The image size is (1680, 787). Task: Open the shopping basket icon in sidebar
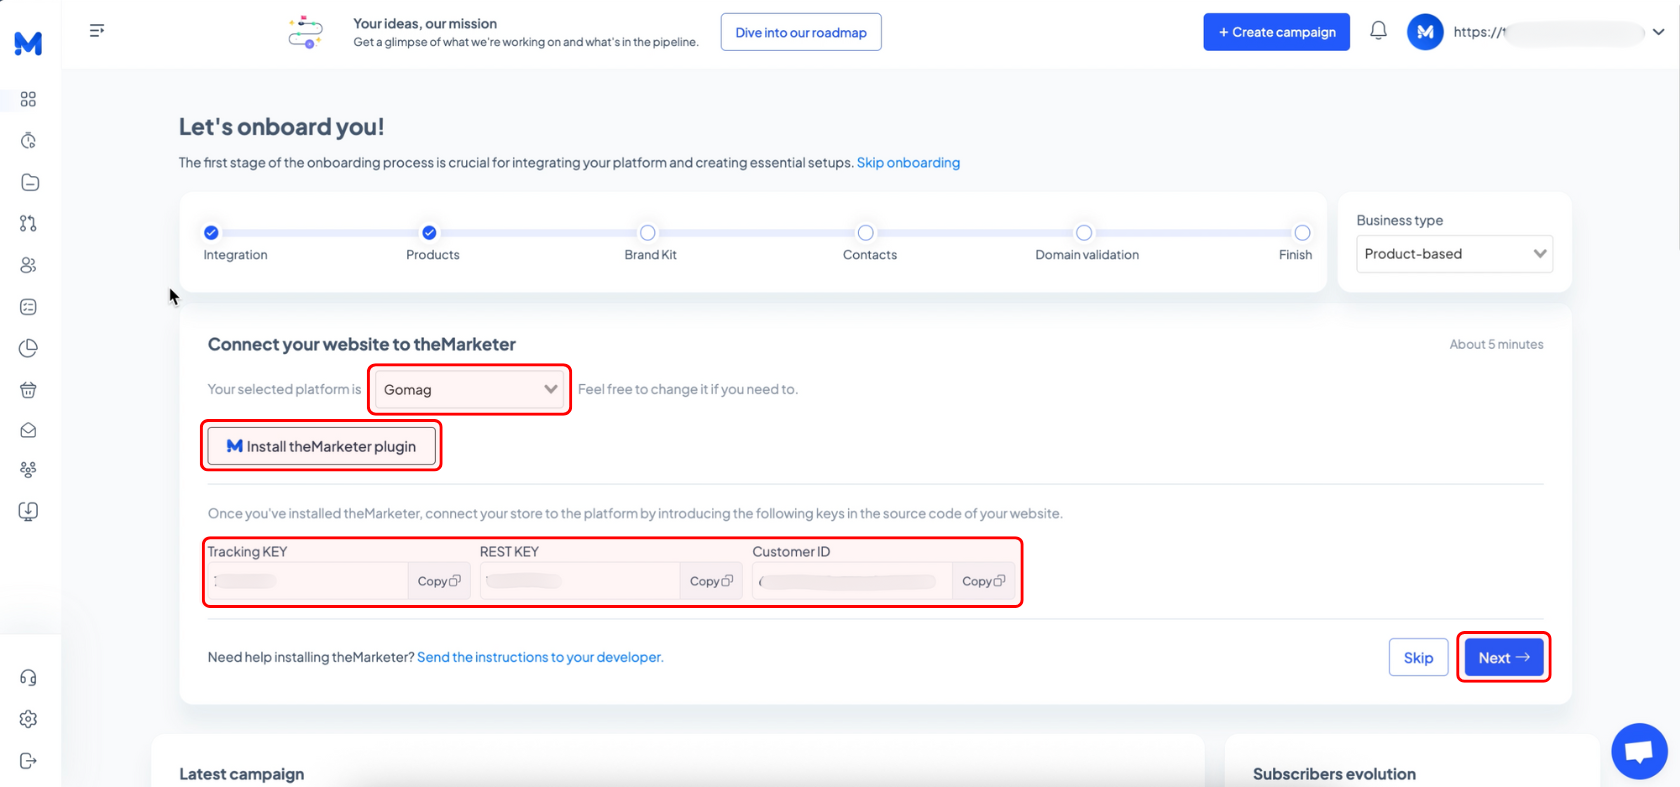click(28, 390)
